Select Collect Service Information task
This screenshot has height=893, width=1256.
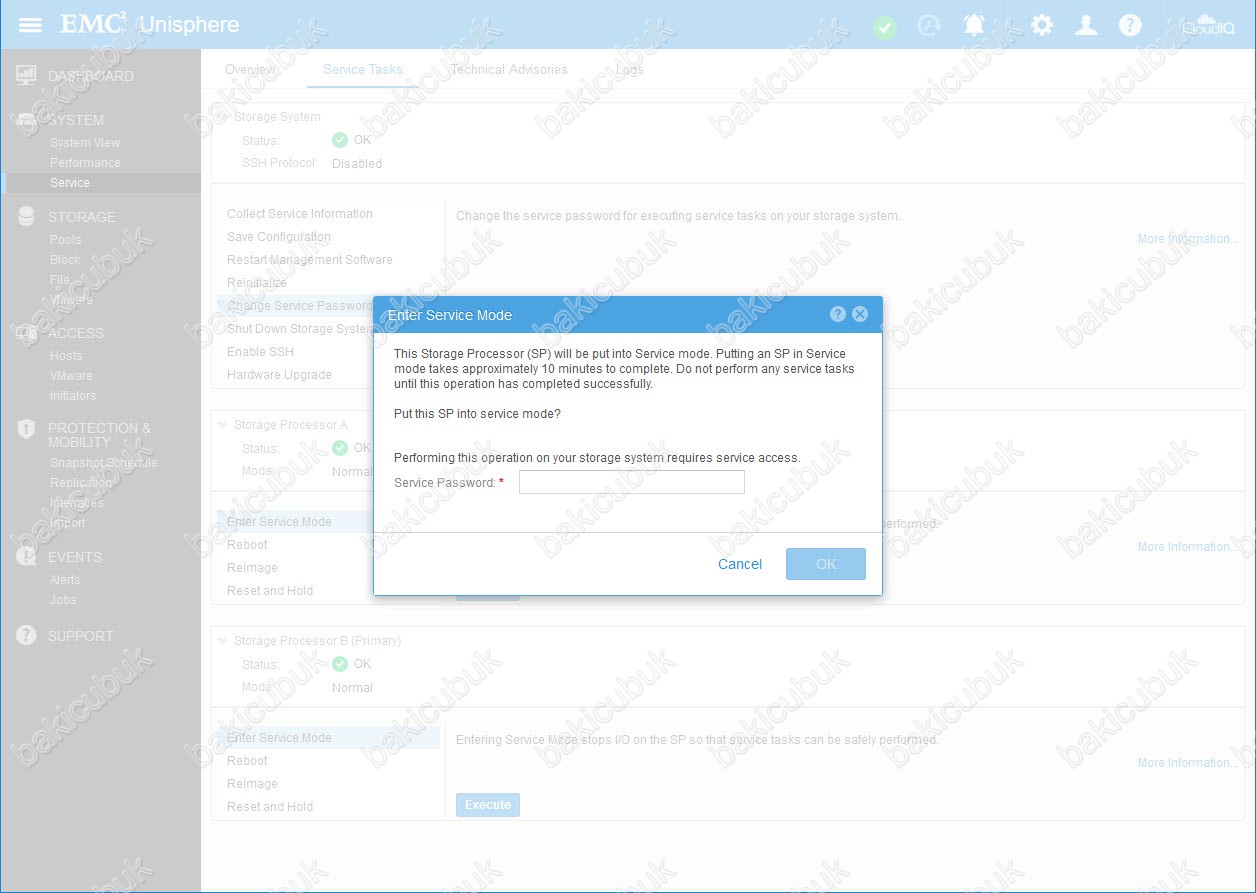[x=300, y=214]
